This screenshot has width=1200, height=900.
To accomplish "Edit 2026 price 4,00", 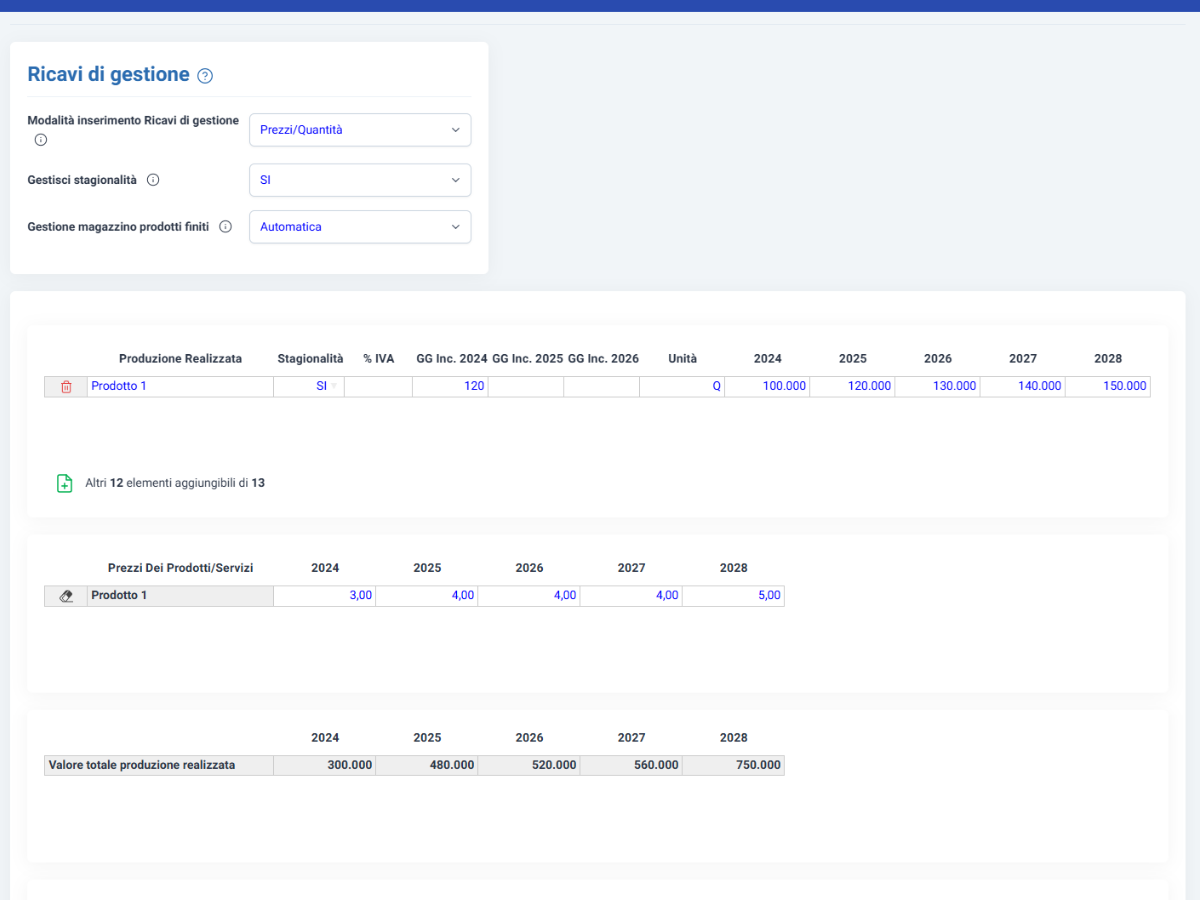I will (529, 596).
